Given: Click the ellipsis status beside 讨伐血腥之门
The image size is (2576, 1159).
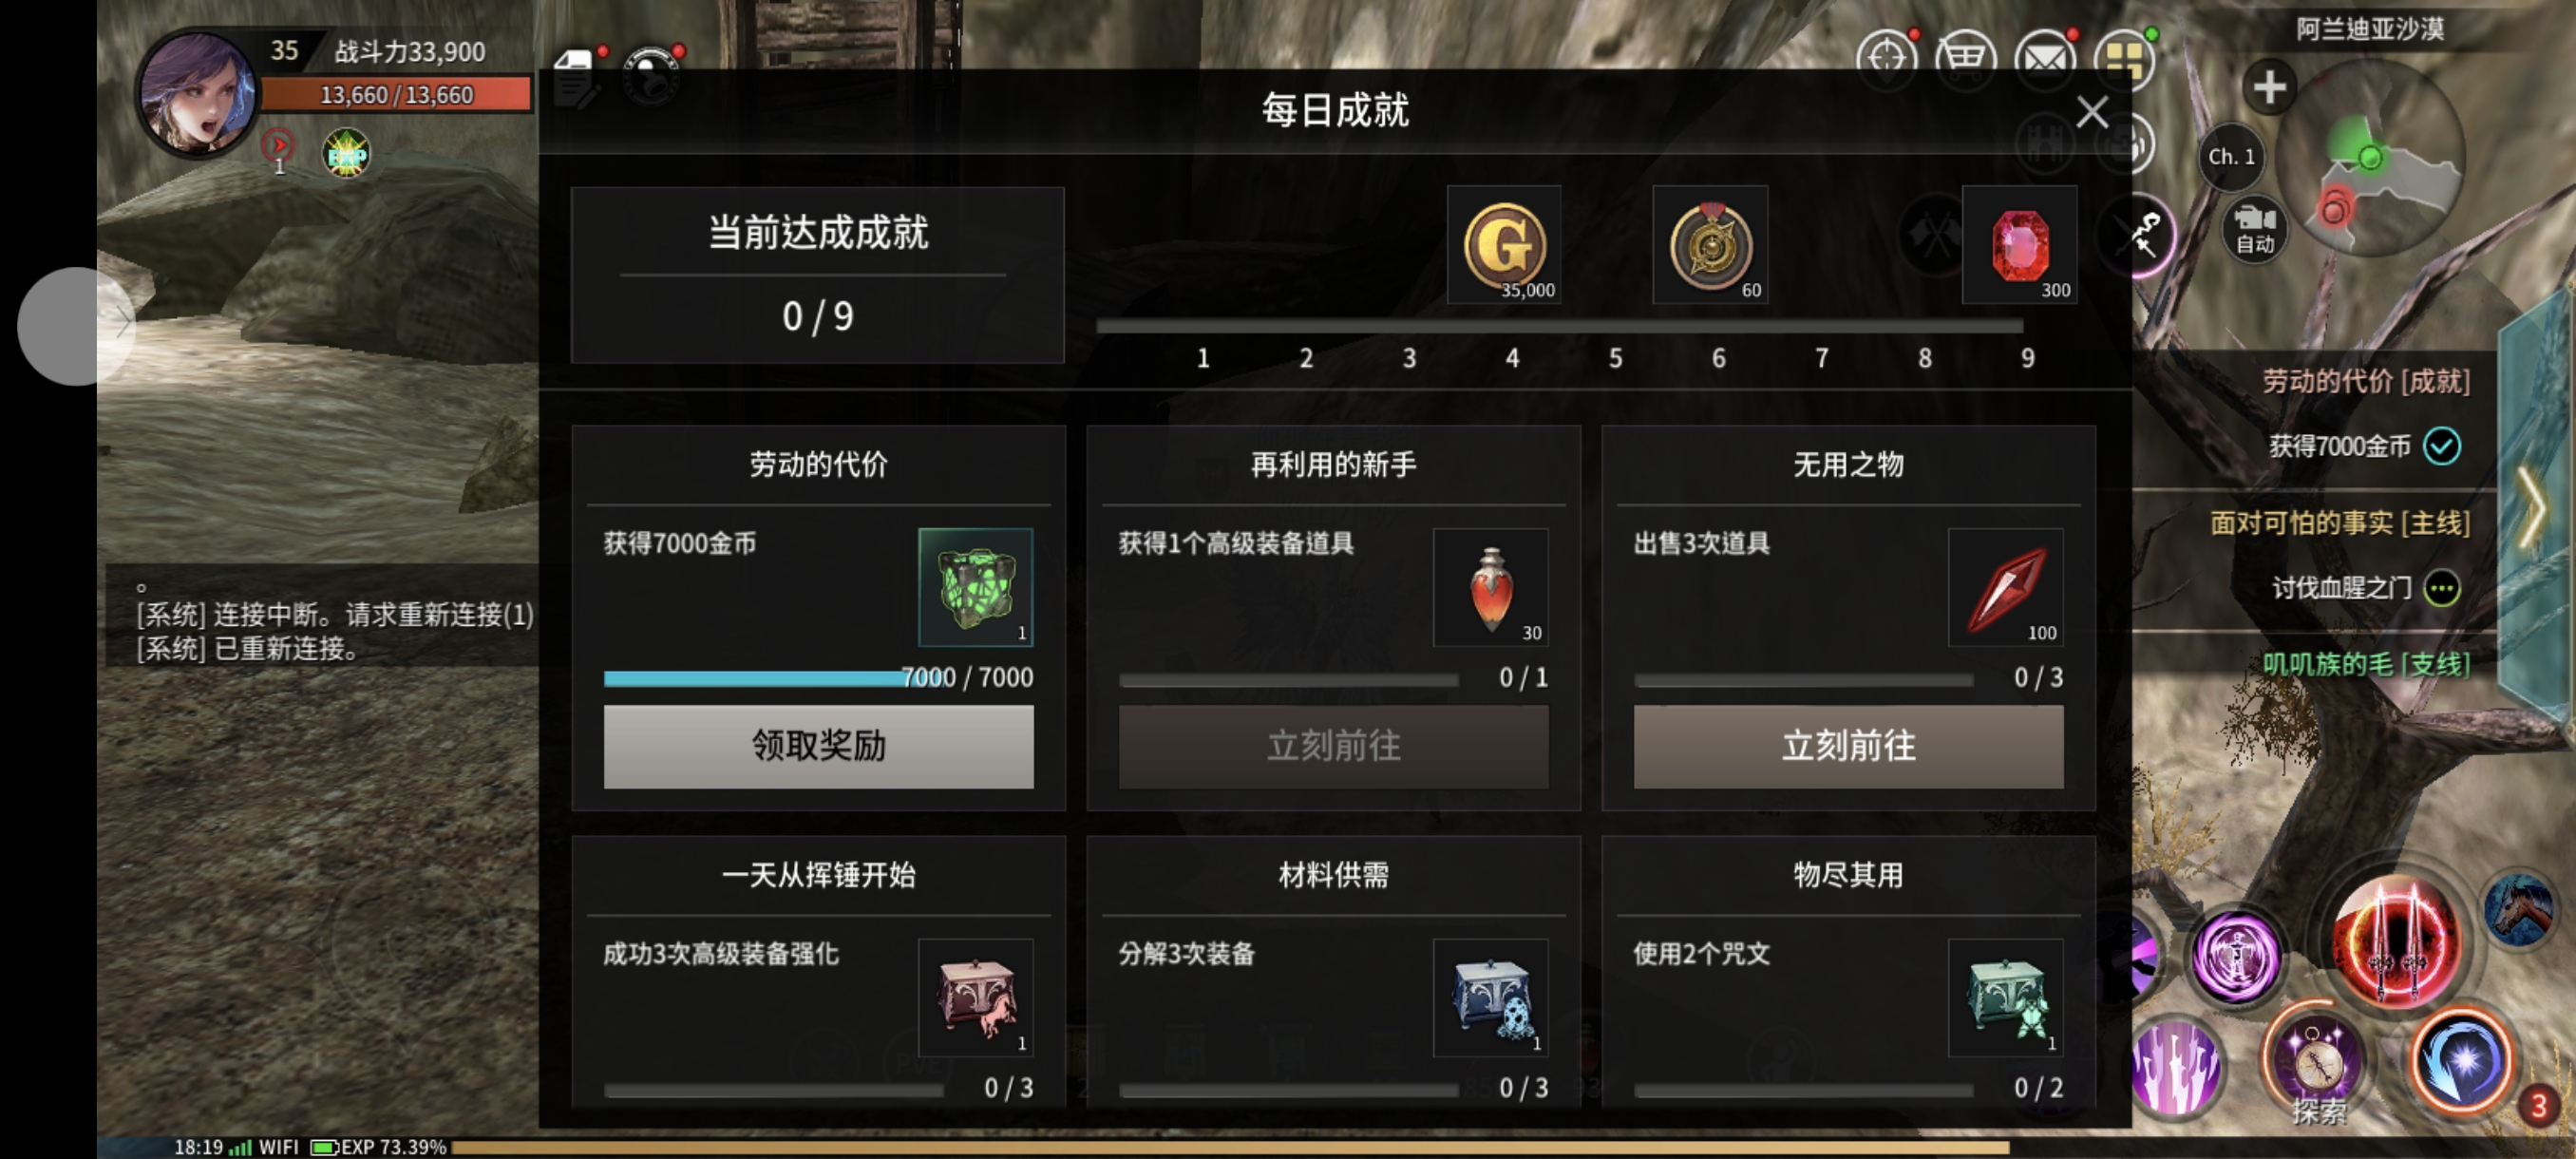Looking at the screenshot, I should (2441, 588).
